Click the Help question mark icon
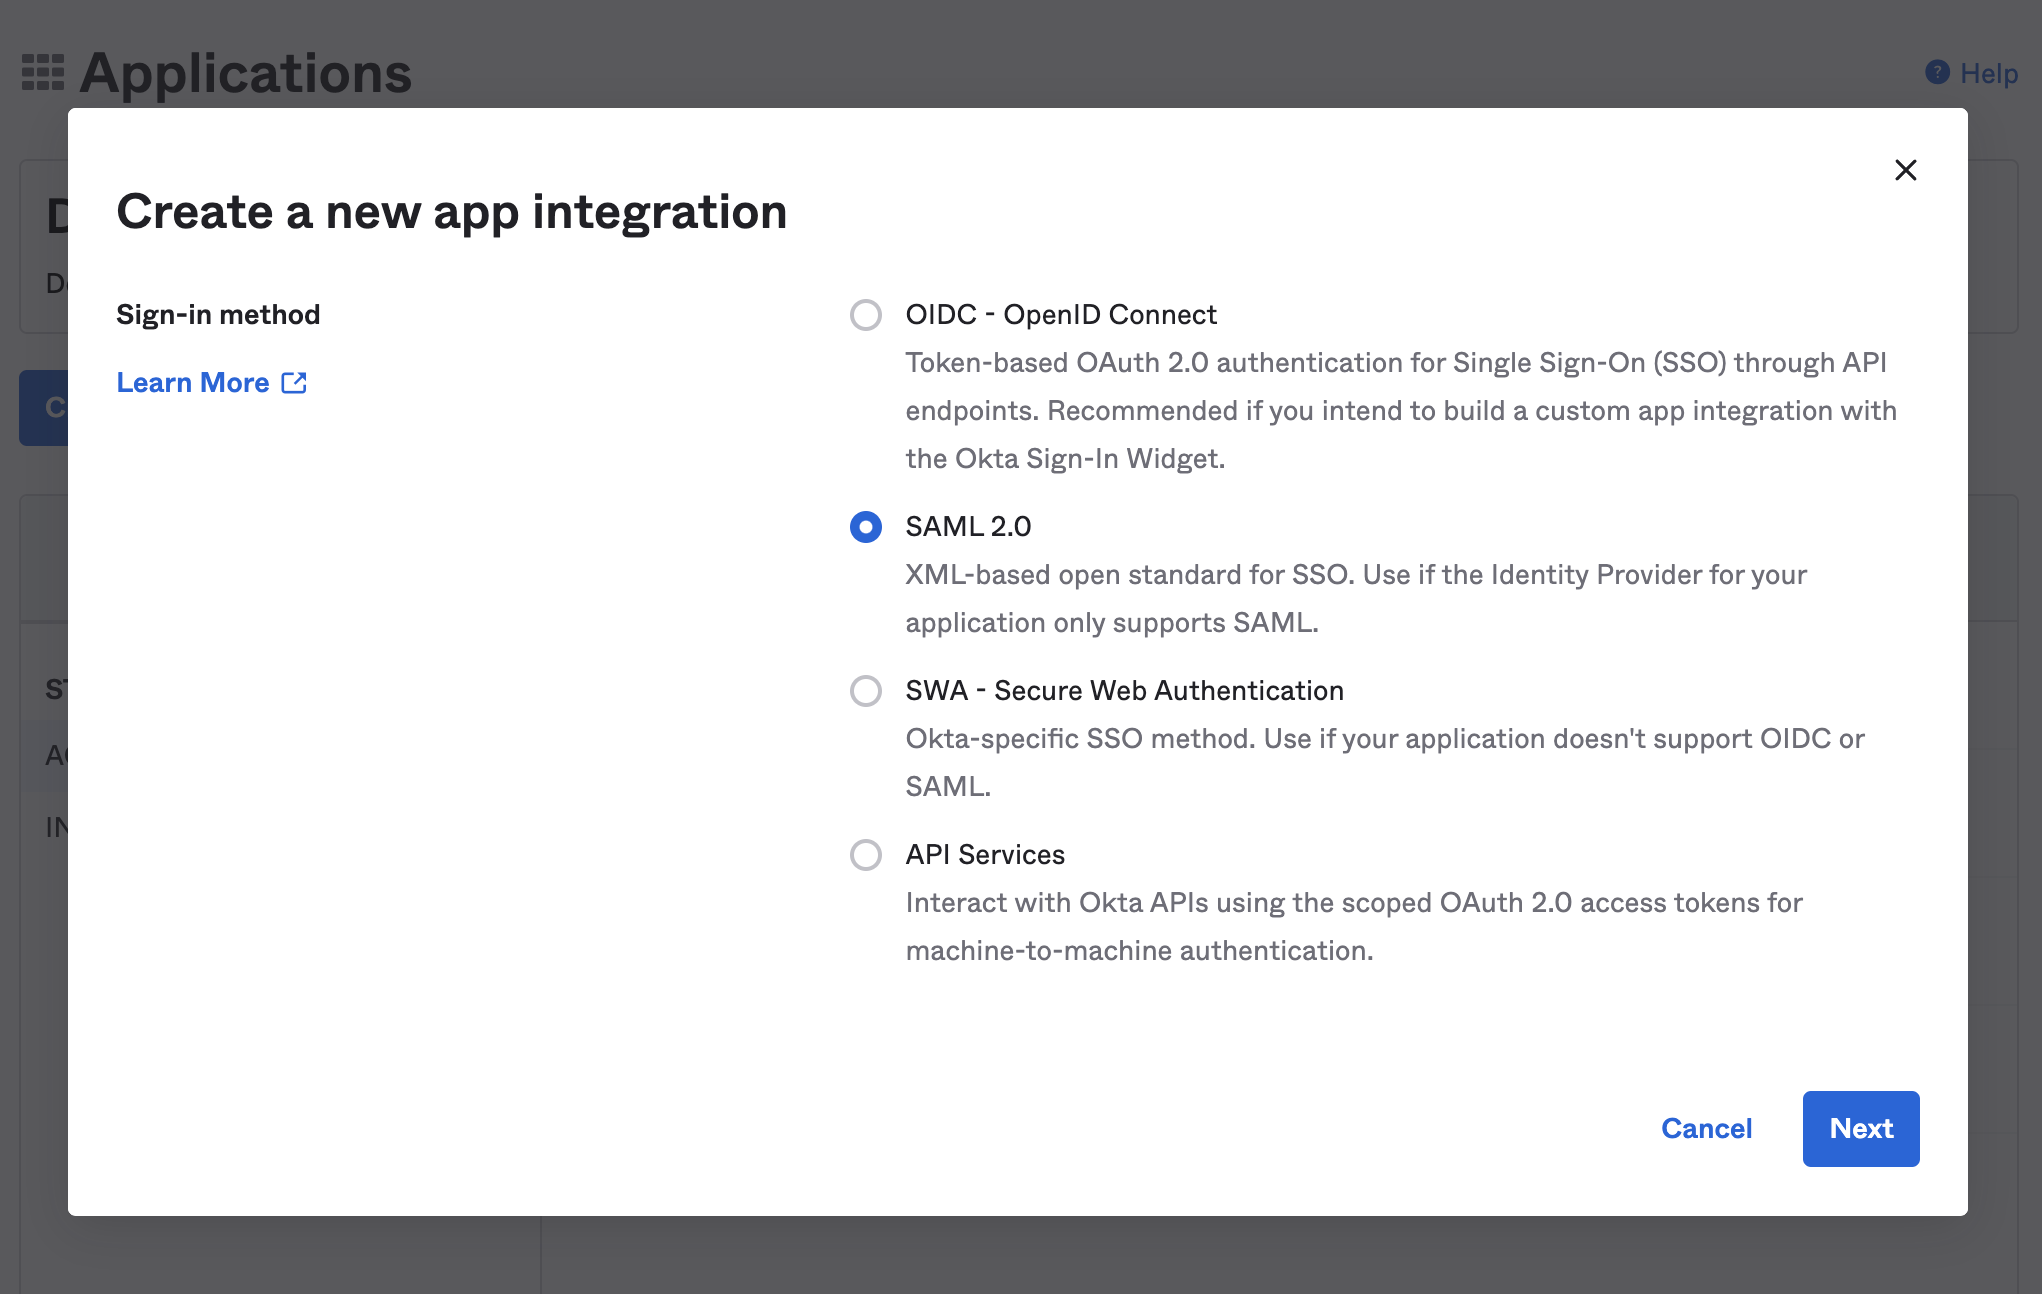The image size is (2042, 1294). point(1937,72)
